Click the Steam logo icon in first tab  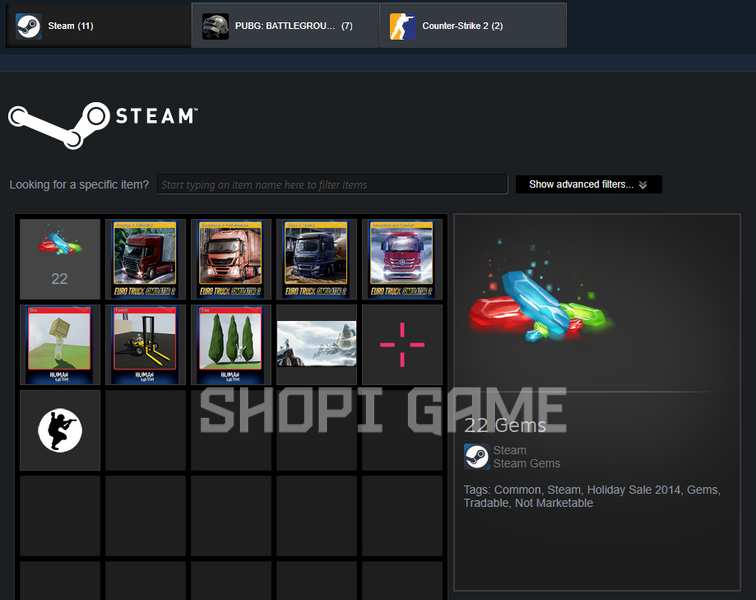[x=28, y=26]
